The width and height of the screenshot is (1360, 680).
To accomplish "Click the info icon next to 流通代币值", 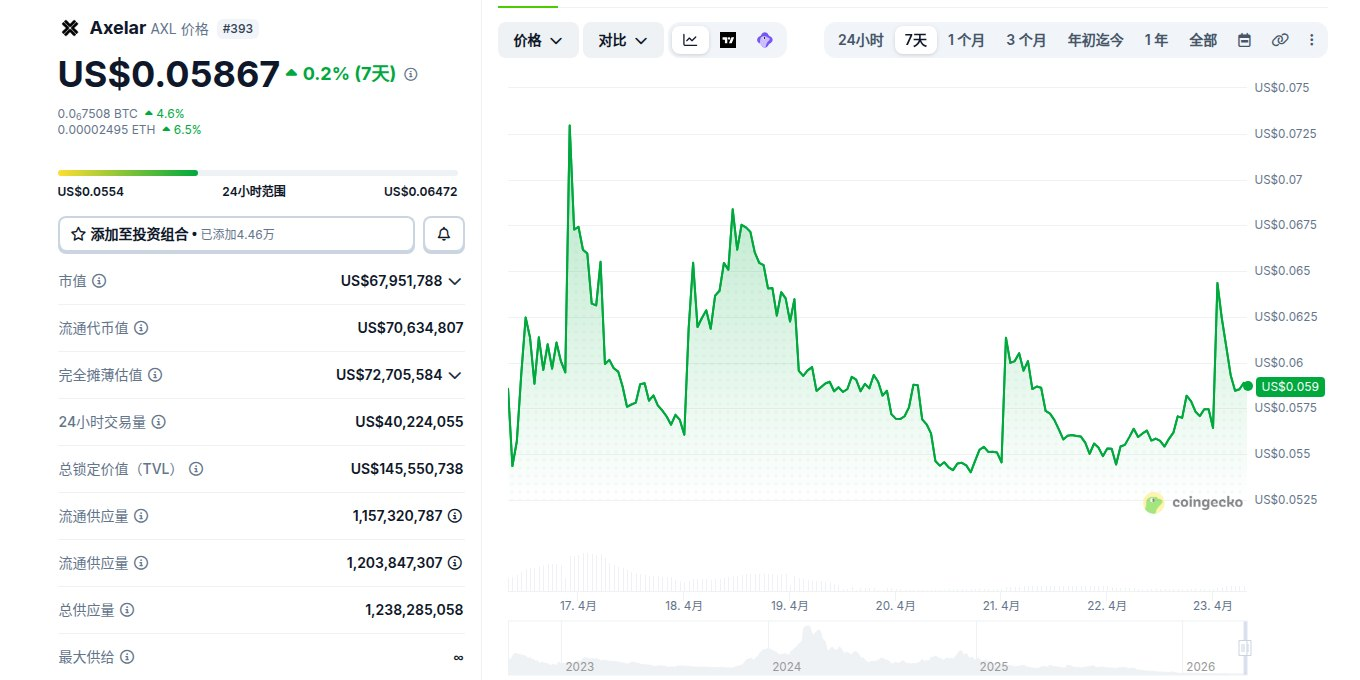I will (141, 328).
